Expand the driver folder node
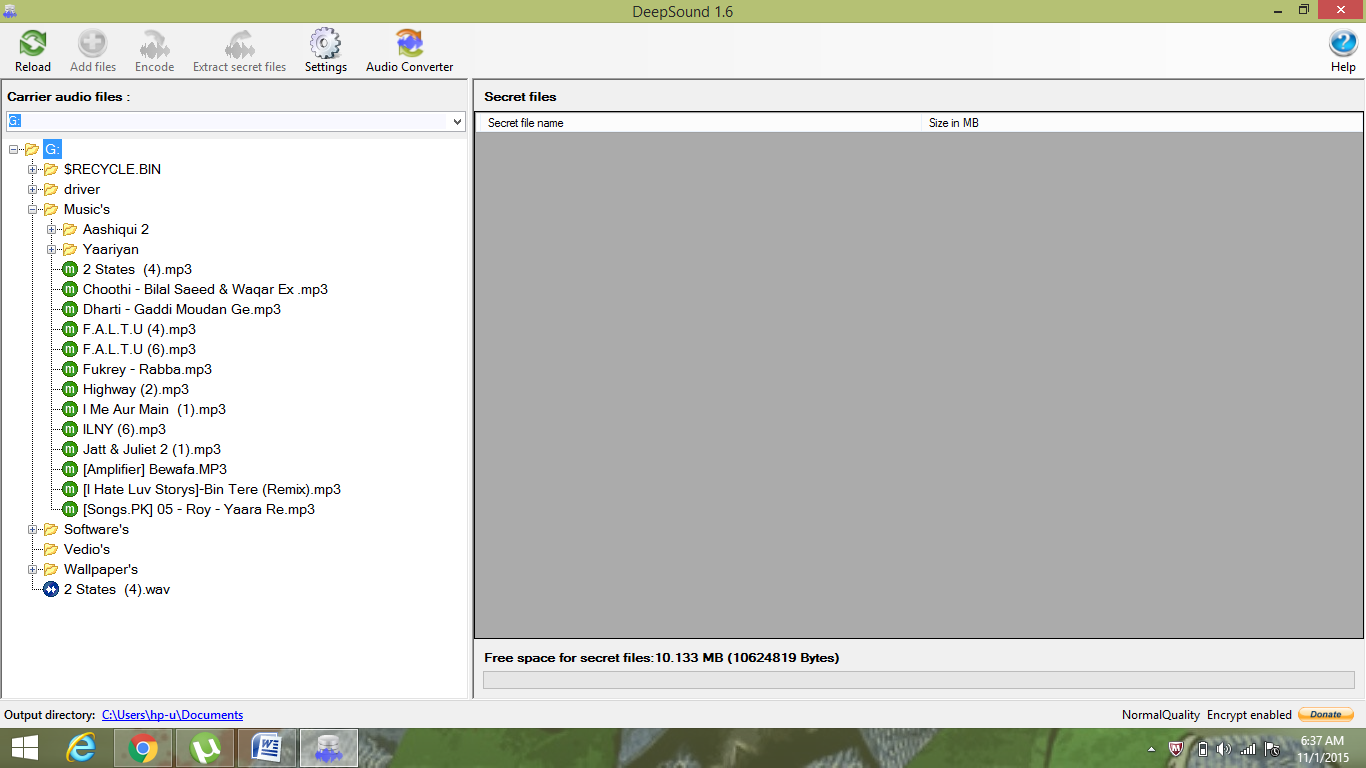The height and width of the screenshot is (768, 1366). tap(32, 189)
